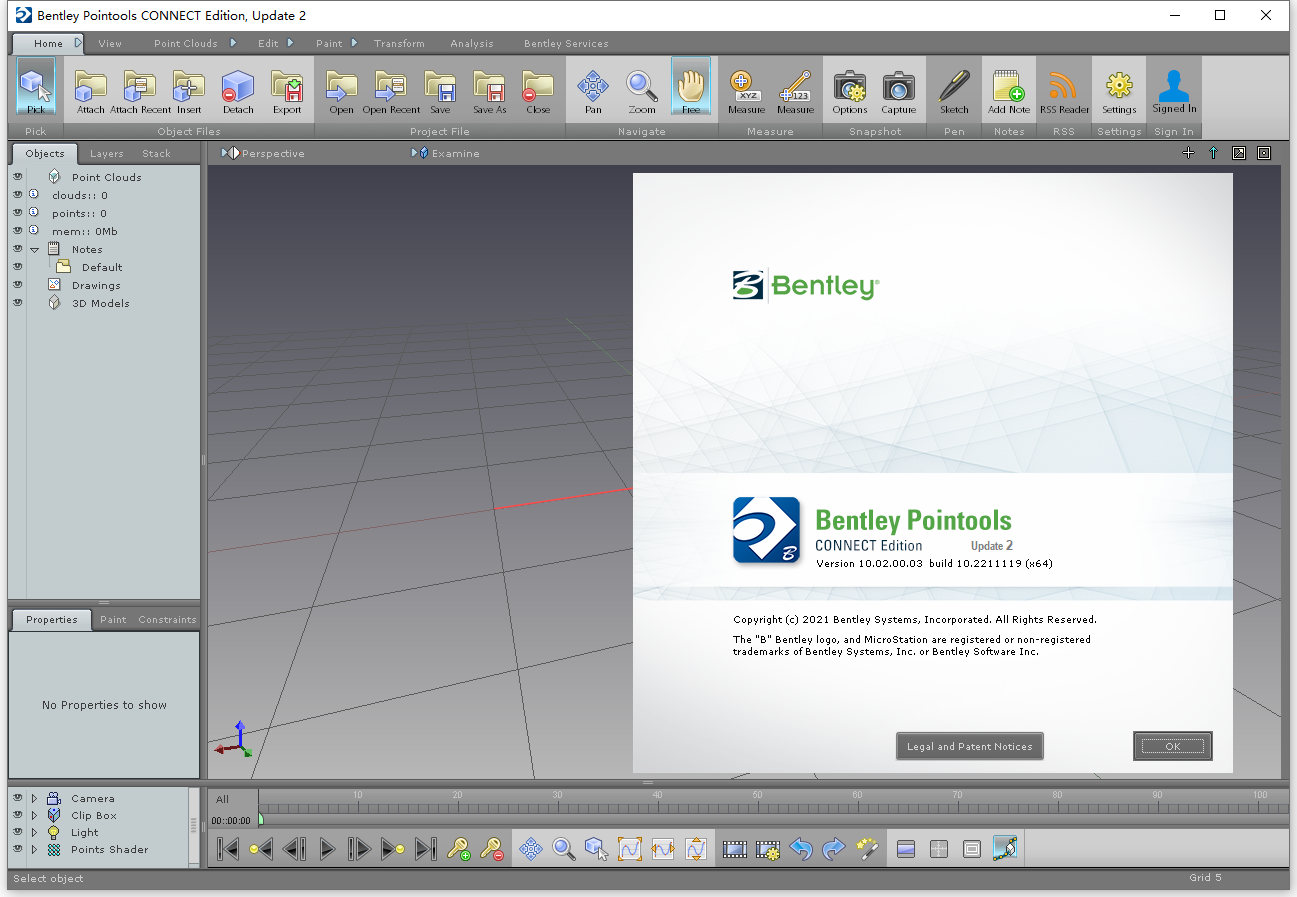Open Snapshot Options
1297x897 pixels.
[850, 89]
